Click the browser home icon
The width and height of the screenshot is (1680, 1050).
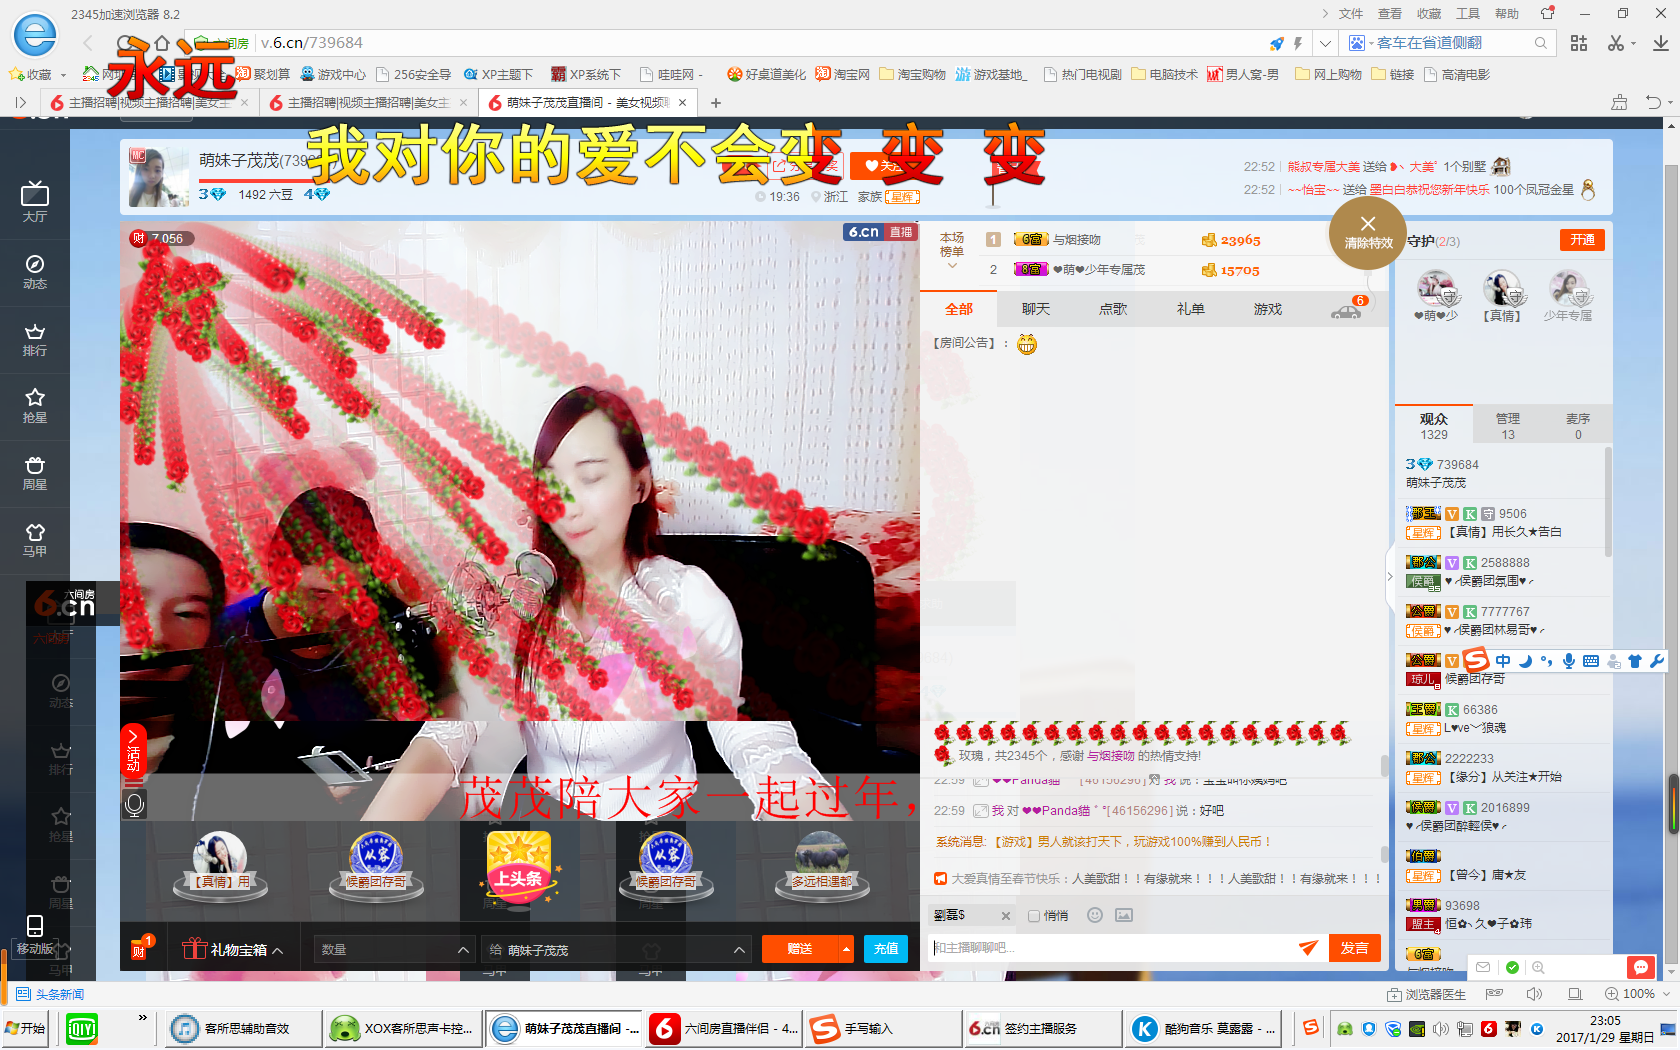(x=162, y=43)
